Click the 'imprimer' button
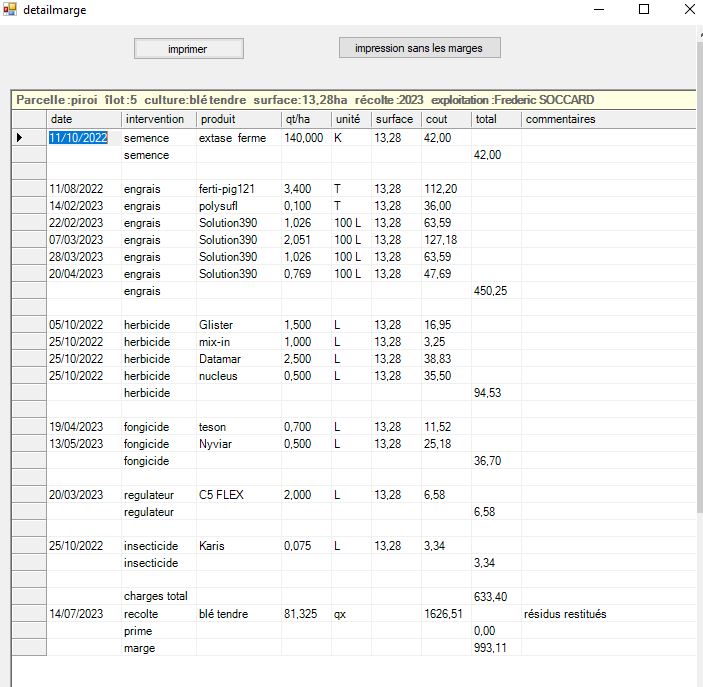The width and height of the screenshot is (703, 687). click(x=188, y=49)
